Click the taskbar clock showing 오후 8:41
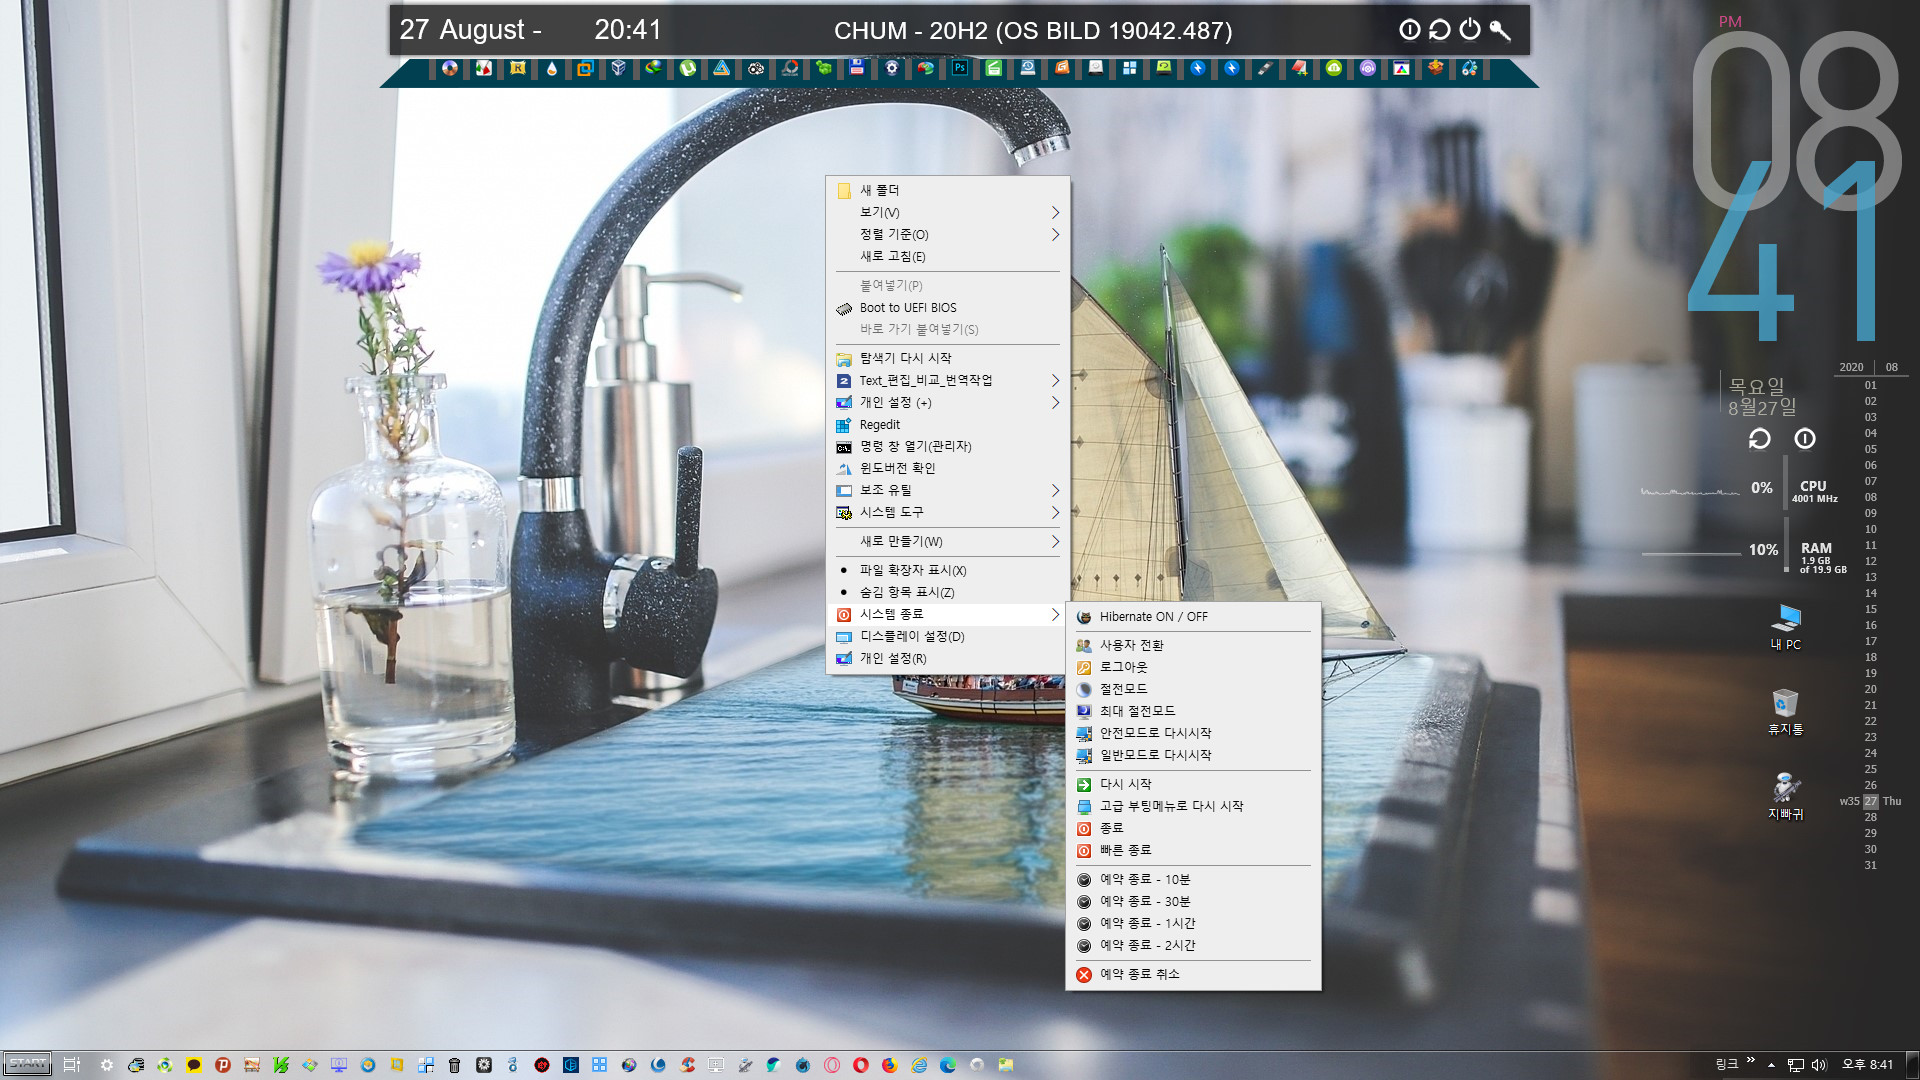 tap(1867, 1065)
